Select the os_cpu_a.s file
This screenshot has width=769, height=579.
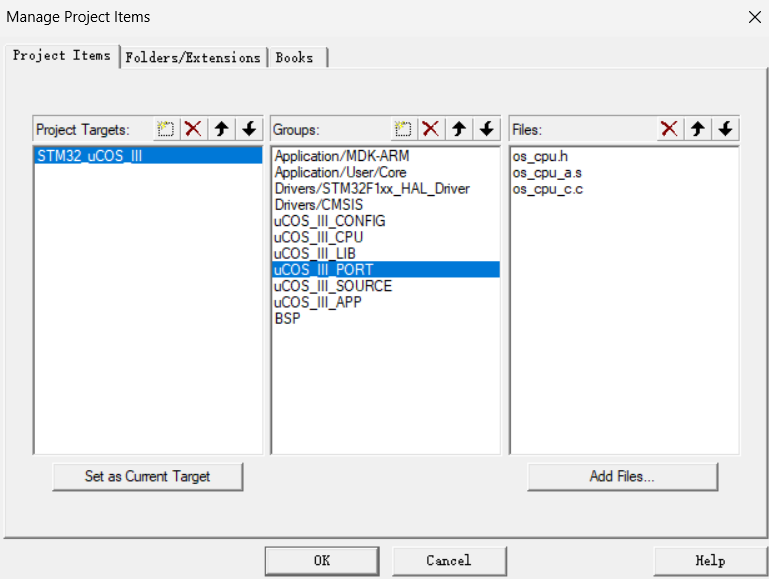pos(624,173)
